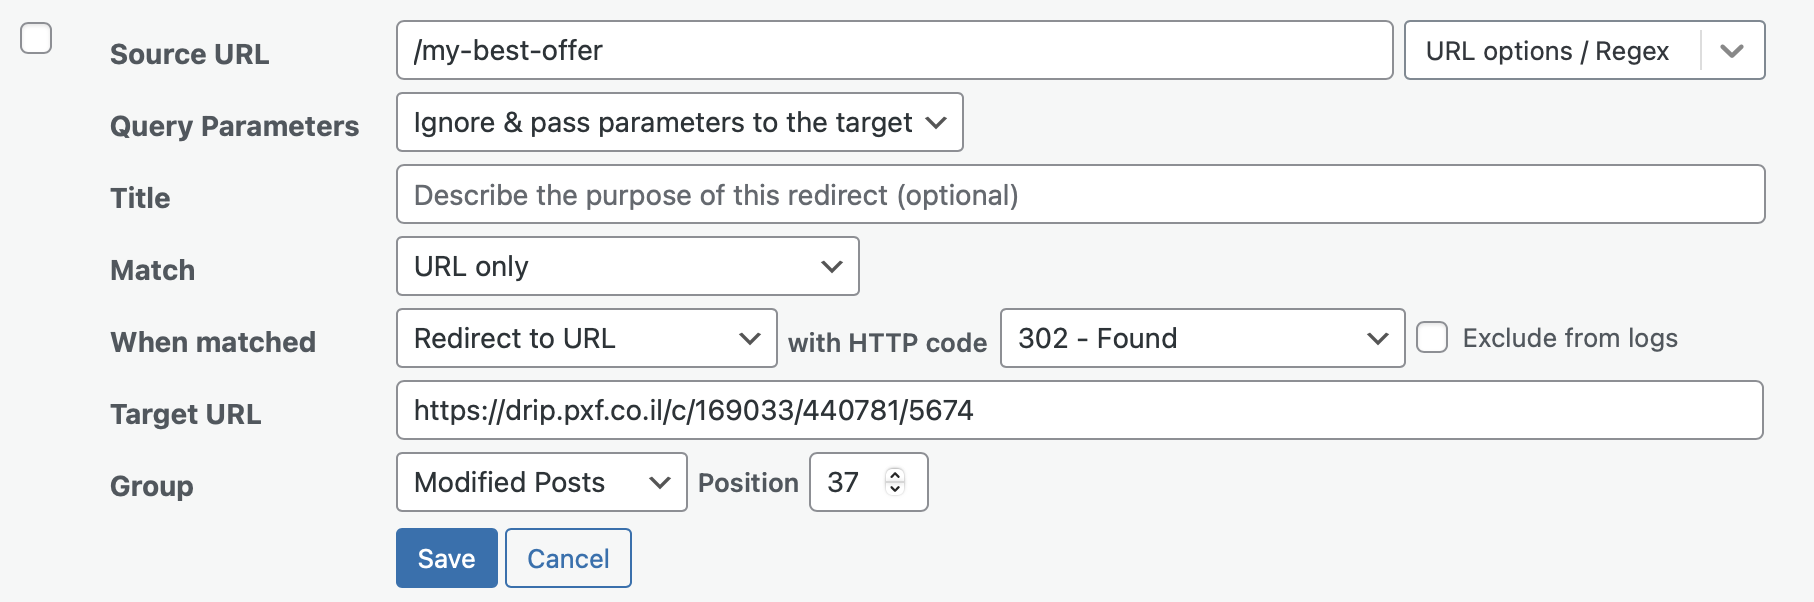Click the HTTP code dropdown chevron icon
1814x602 pixels.
pyautogui.click(x=1377, y=338)
